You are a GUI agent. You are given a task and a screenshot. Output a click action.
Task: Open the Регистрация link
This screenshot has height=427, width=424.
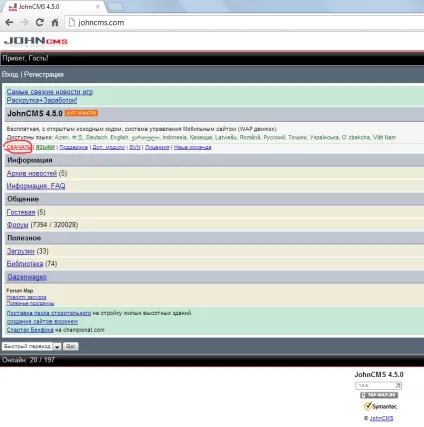[44, 74]
